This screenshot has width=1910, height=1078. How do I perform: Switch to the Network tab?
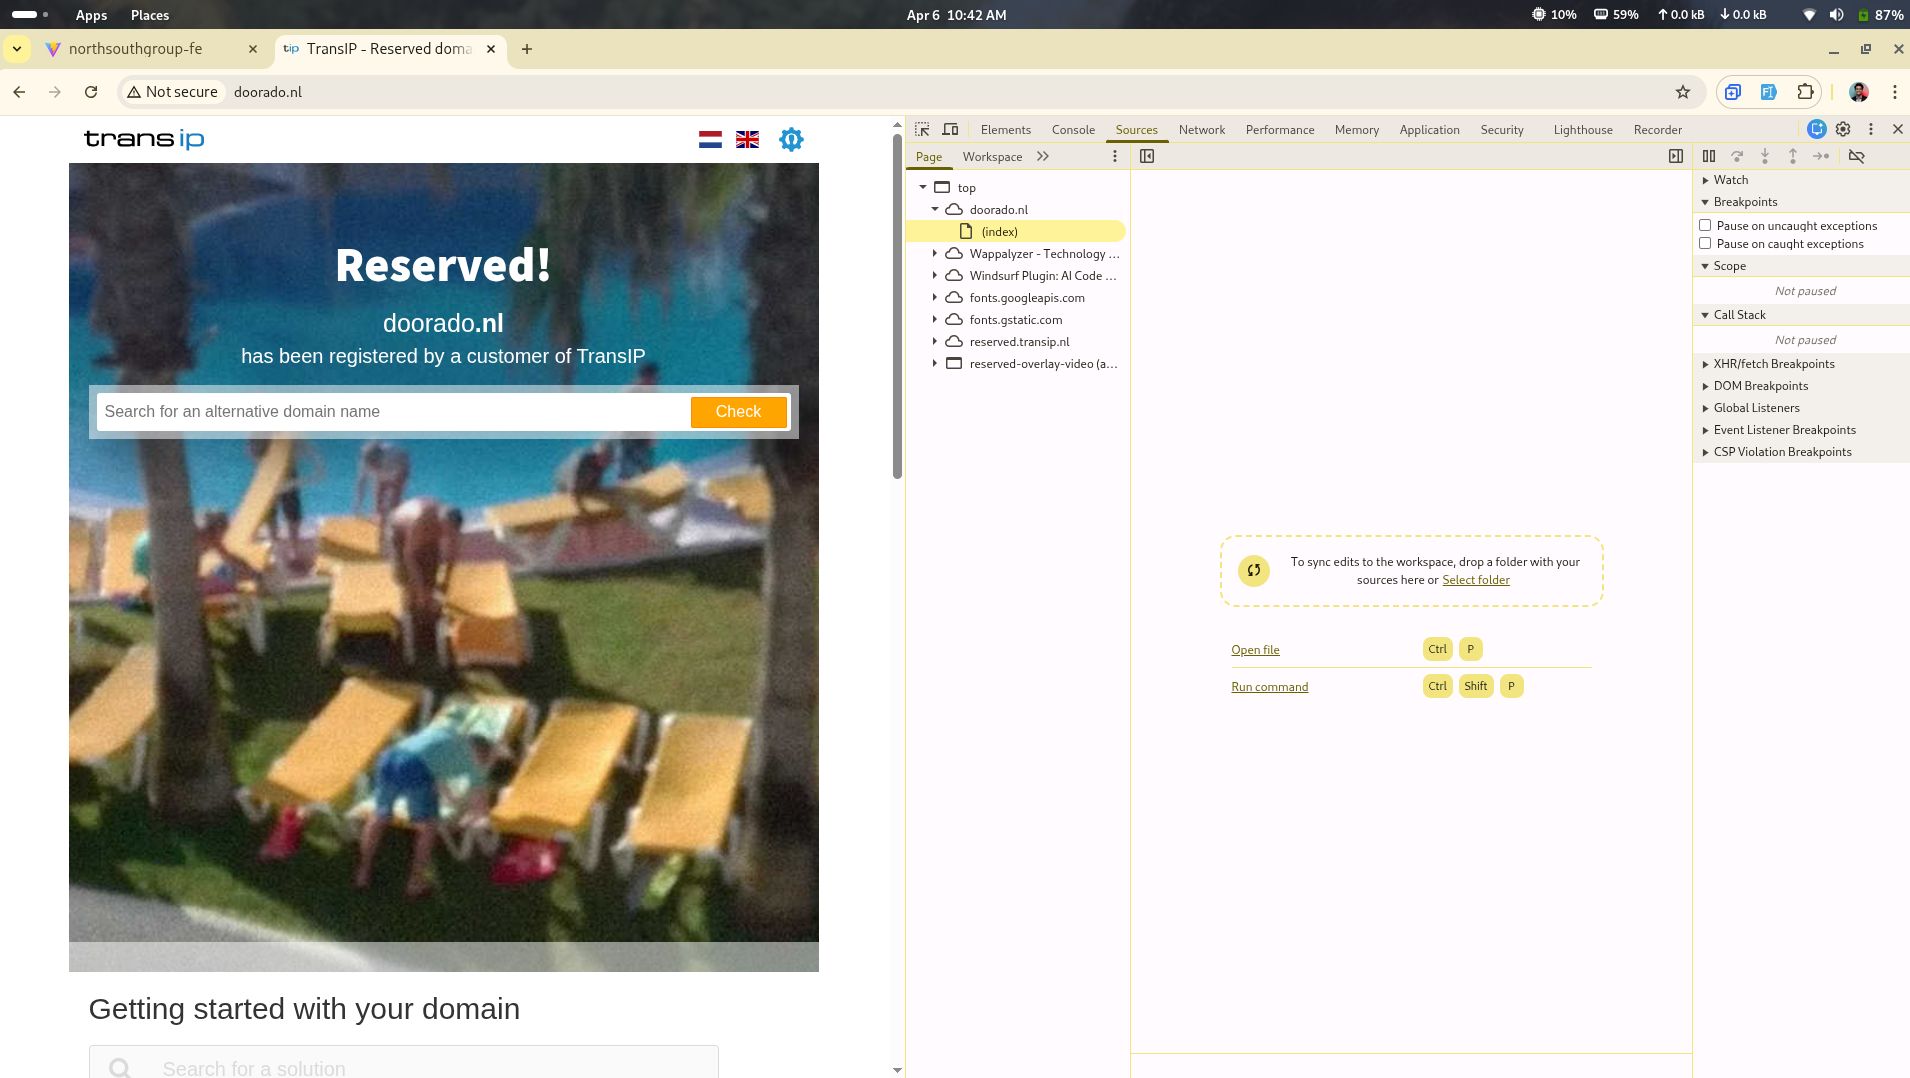1201,129
